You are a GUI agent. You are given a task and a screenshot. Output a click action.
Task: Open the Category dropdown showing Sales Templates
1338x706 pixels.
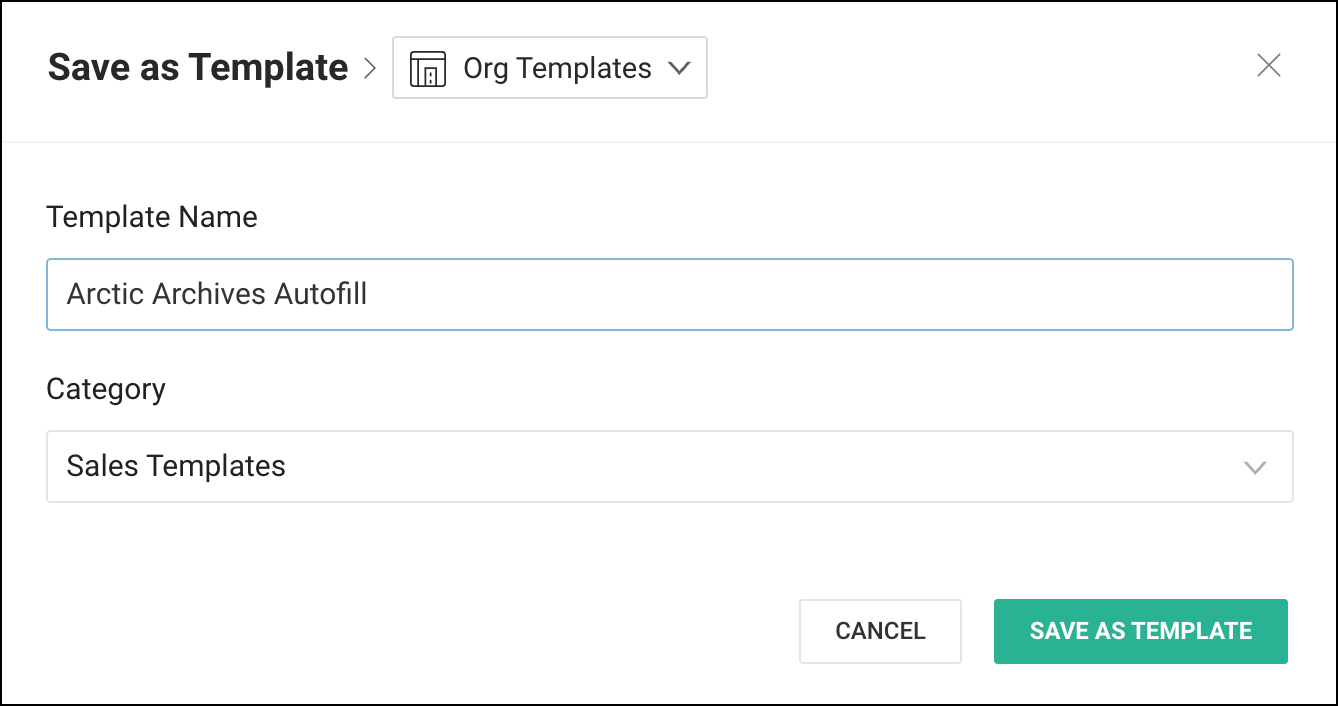pos(669,466)
